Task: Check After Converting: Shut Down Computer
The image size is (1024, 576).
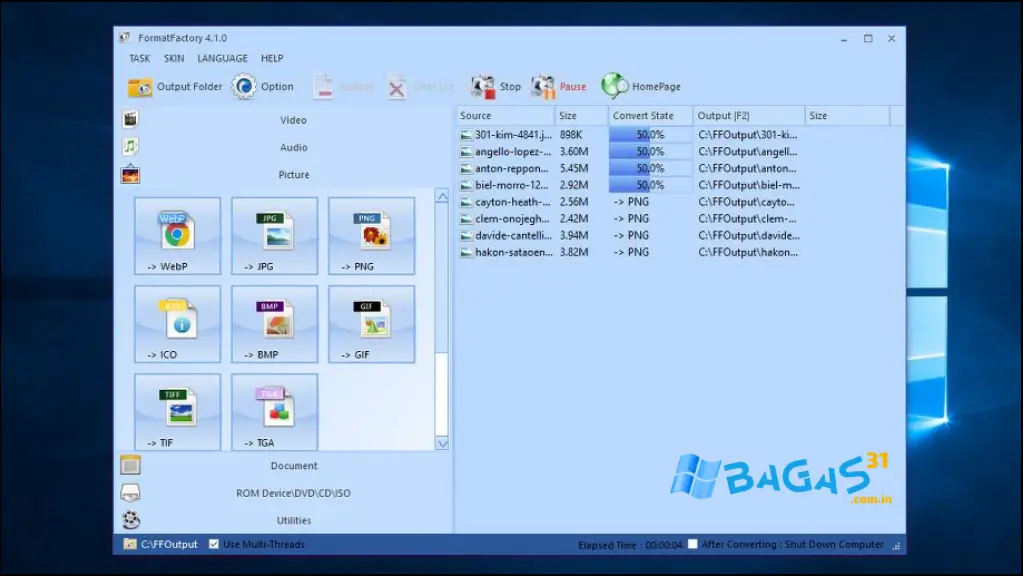Action: point(692,544)
